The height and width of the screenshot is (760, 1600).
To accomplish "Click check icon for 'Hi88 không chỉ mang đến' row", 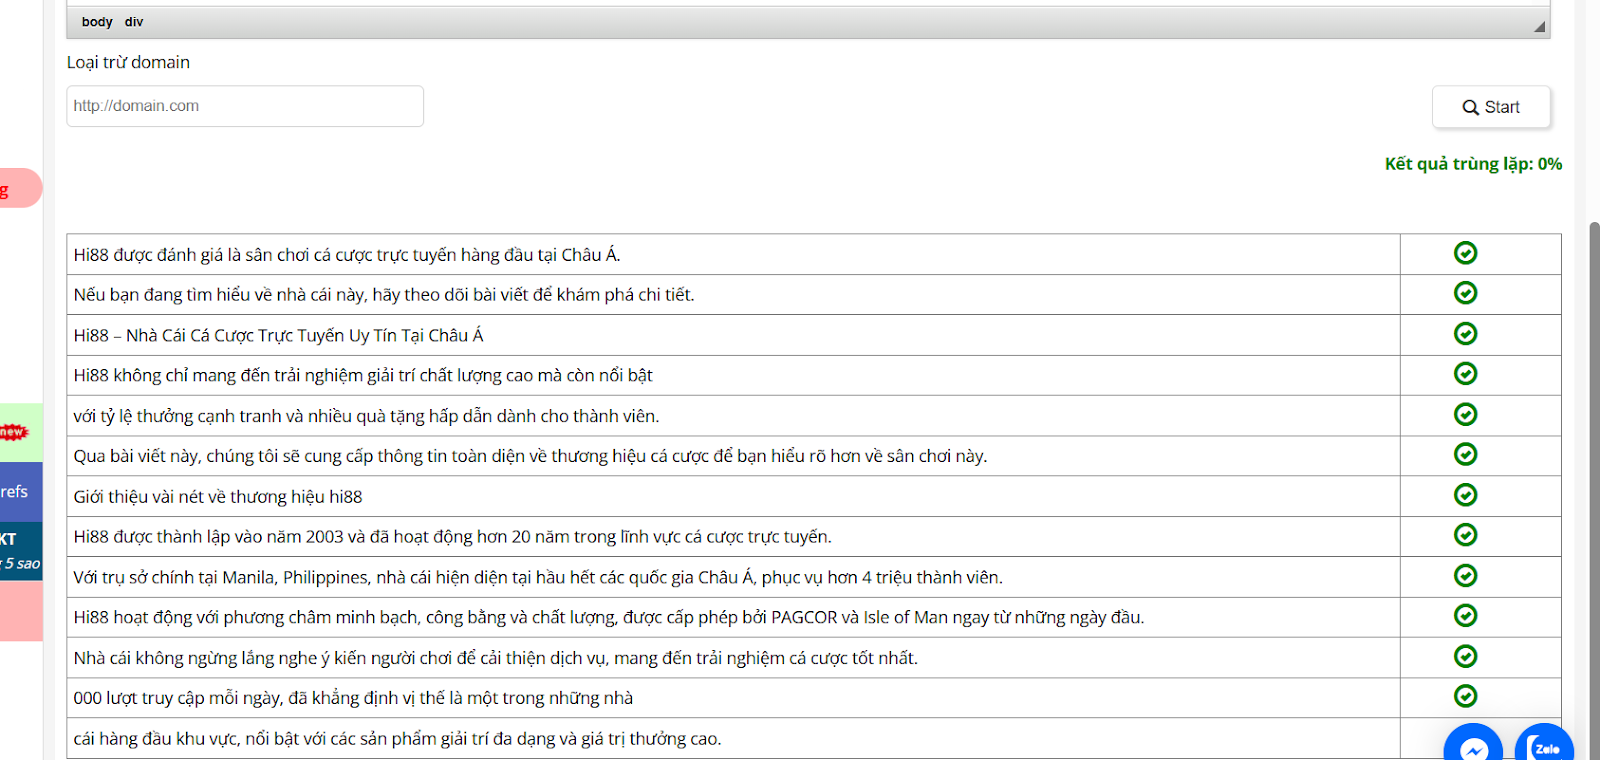I will pos(1466,374).
